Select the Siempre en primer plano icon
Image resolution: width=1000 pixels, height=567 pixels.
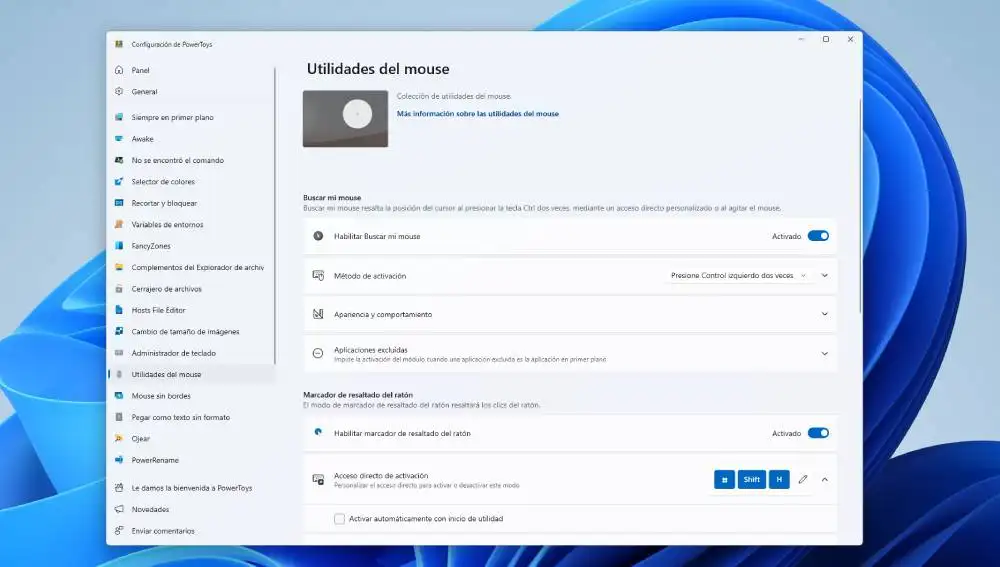coord(119,117)
